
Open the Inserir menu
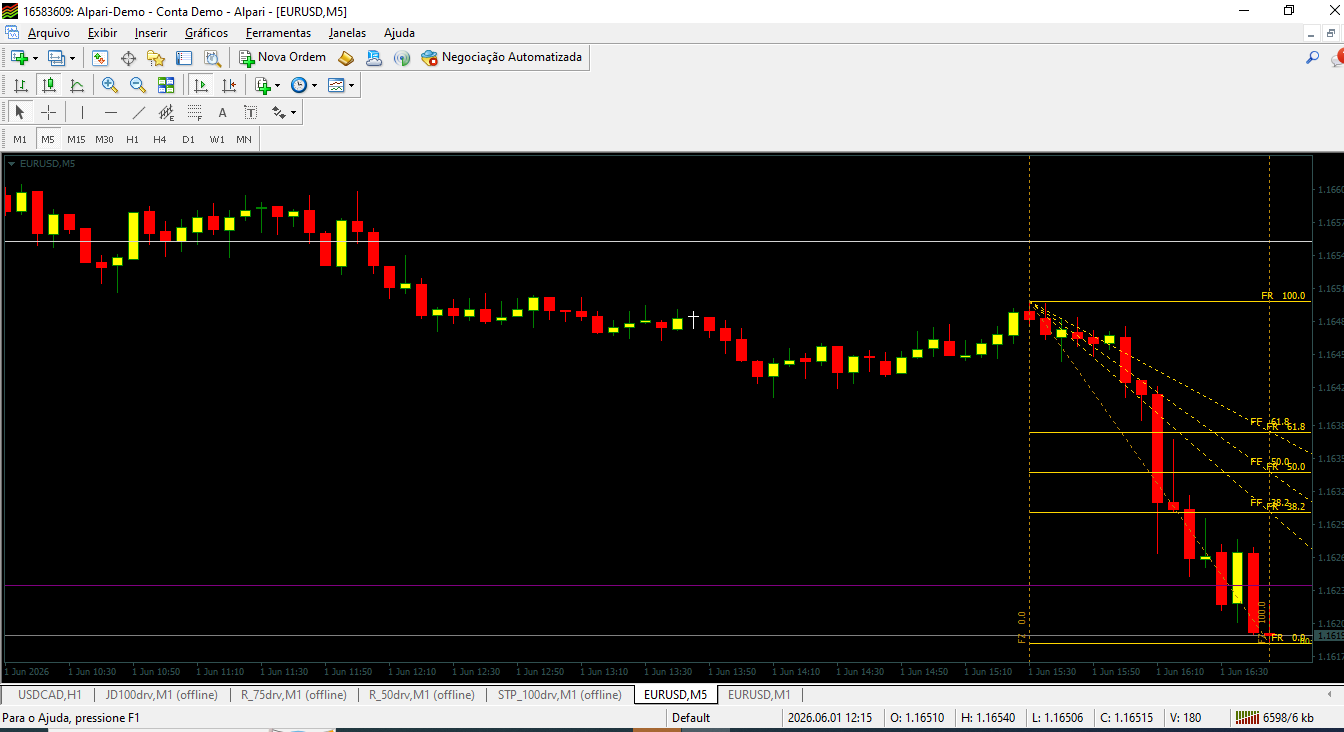[151, 33]
